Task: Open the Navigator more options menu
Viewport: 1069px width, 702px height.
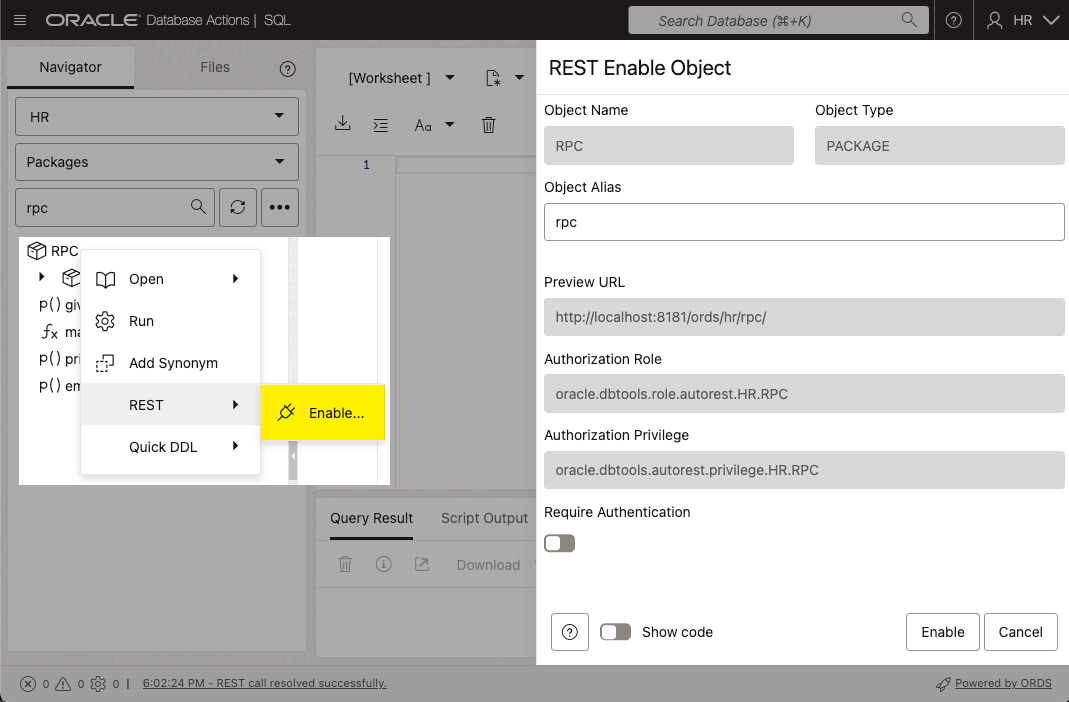Action: [x=280, y=207]
